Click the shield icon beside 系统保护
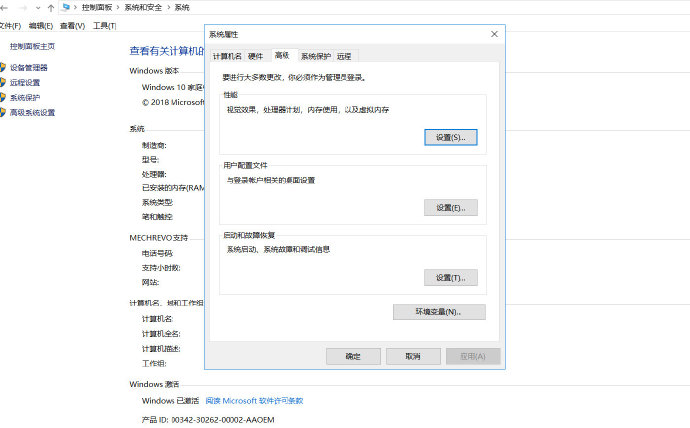The width and height of the screenshot is (690, 428). (3, 98)
